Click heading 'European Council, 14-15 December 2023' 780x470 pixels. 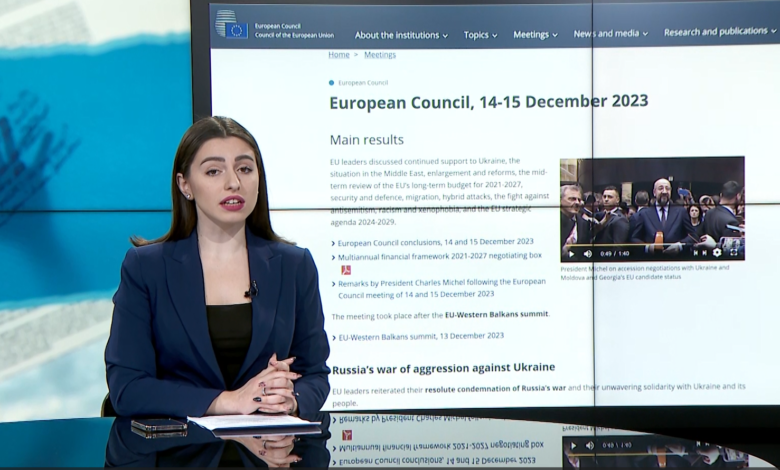click(x=489, y=102)
